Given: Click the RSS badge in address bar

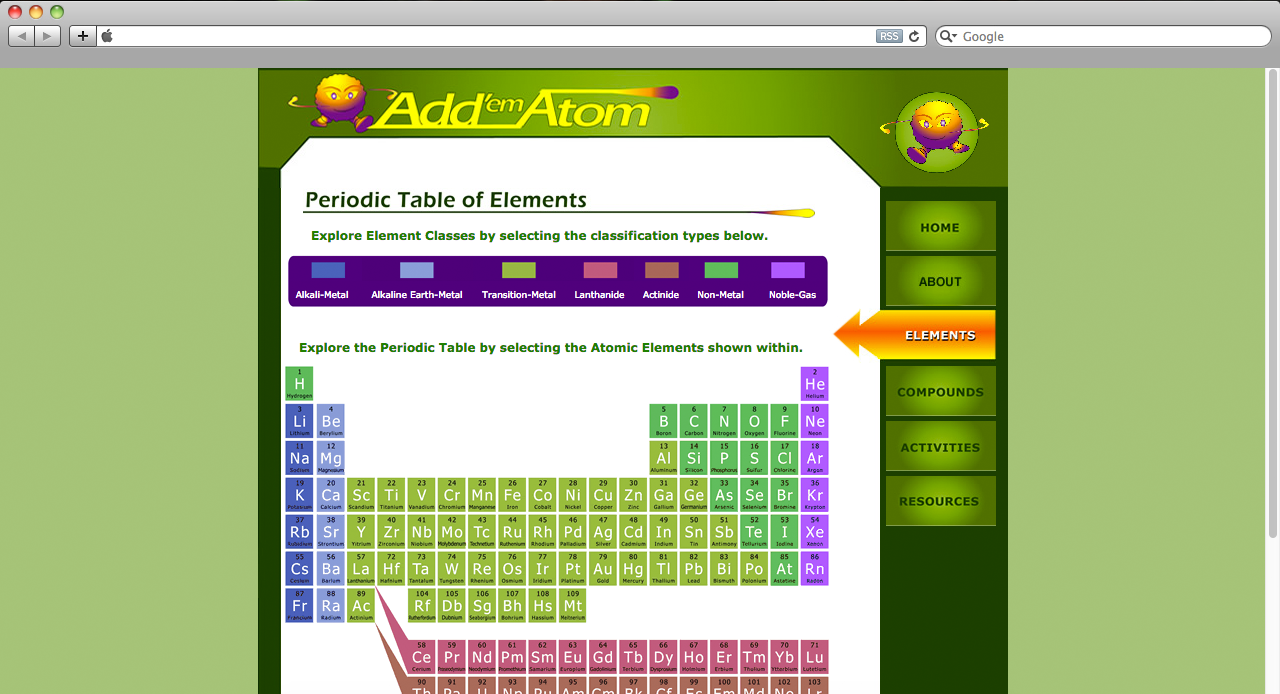Looking at the screenshot, I should pos(889,36).
